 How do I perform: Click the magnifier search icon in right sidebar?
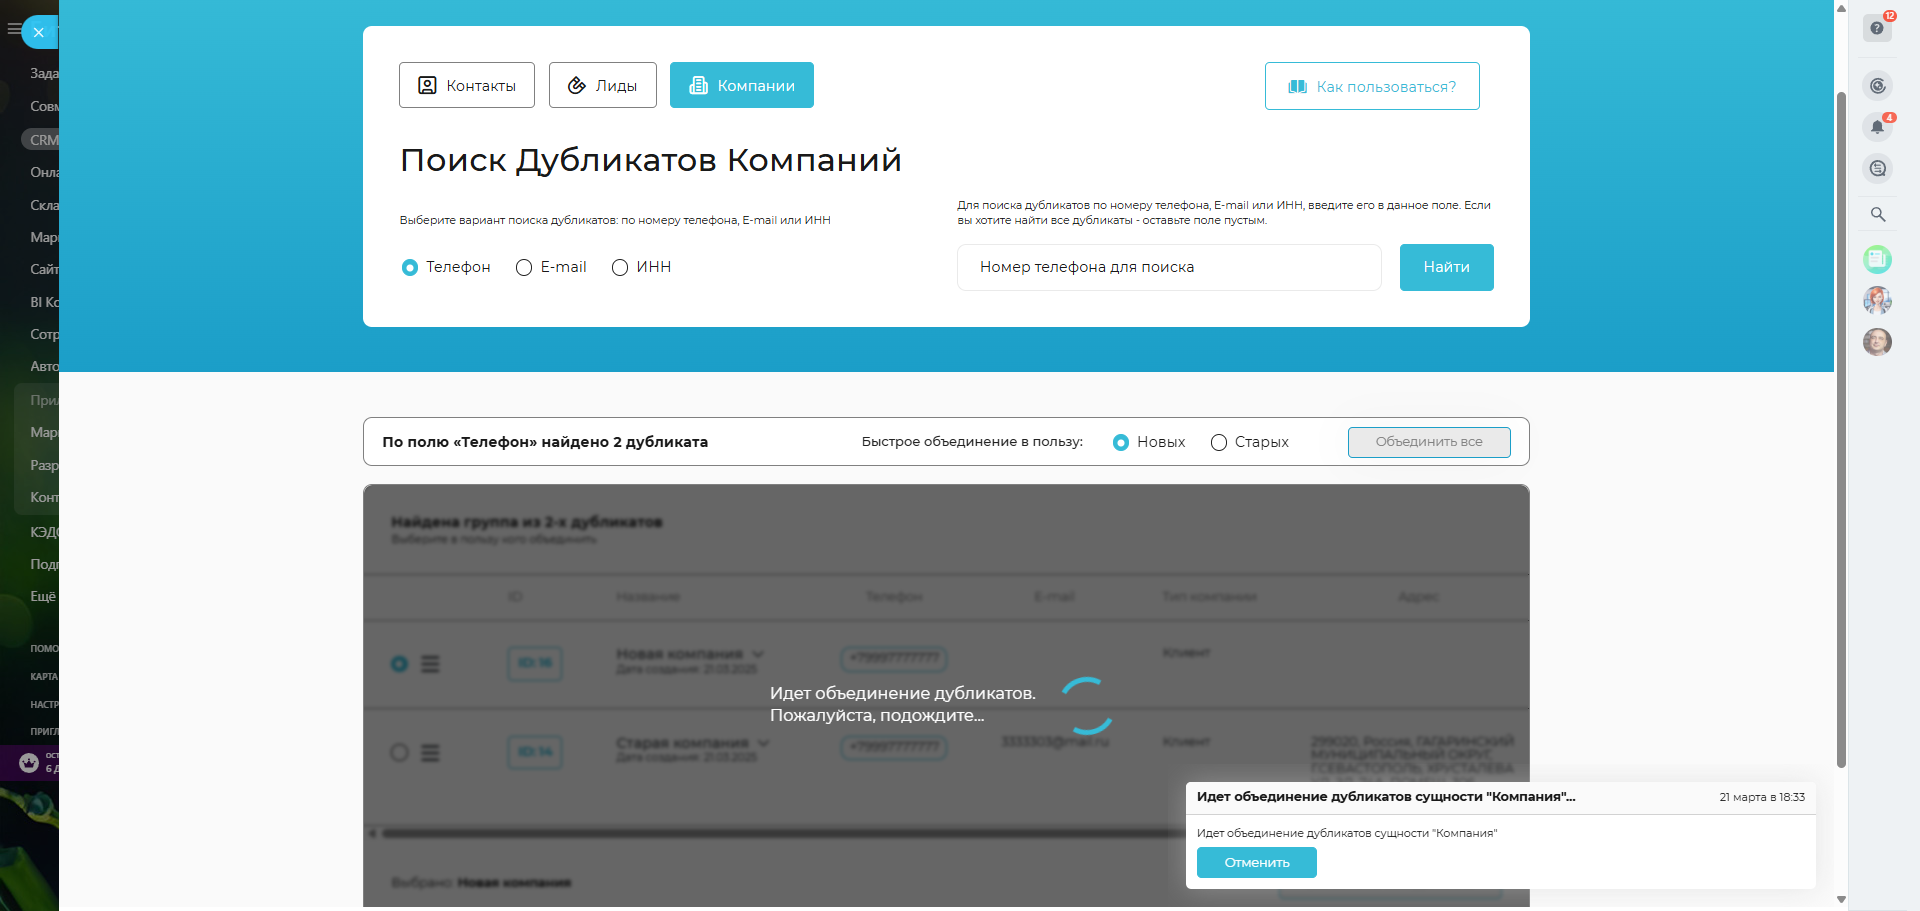1877,214
